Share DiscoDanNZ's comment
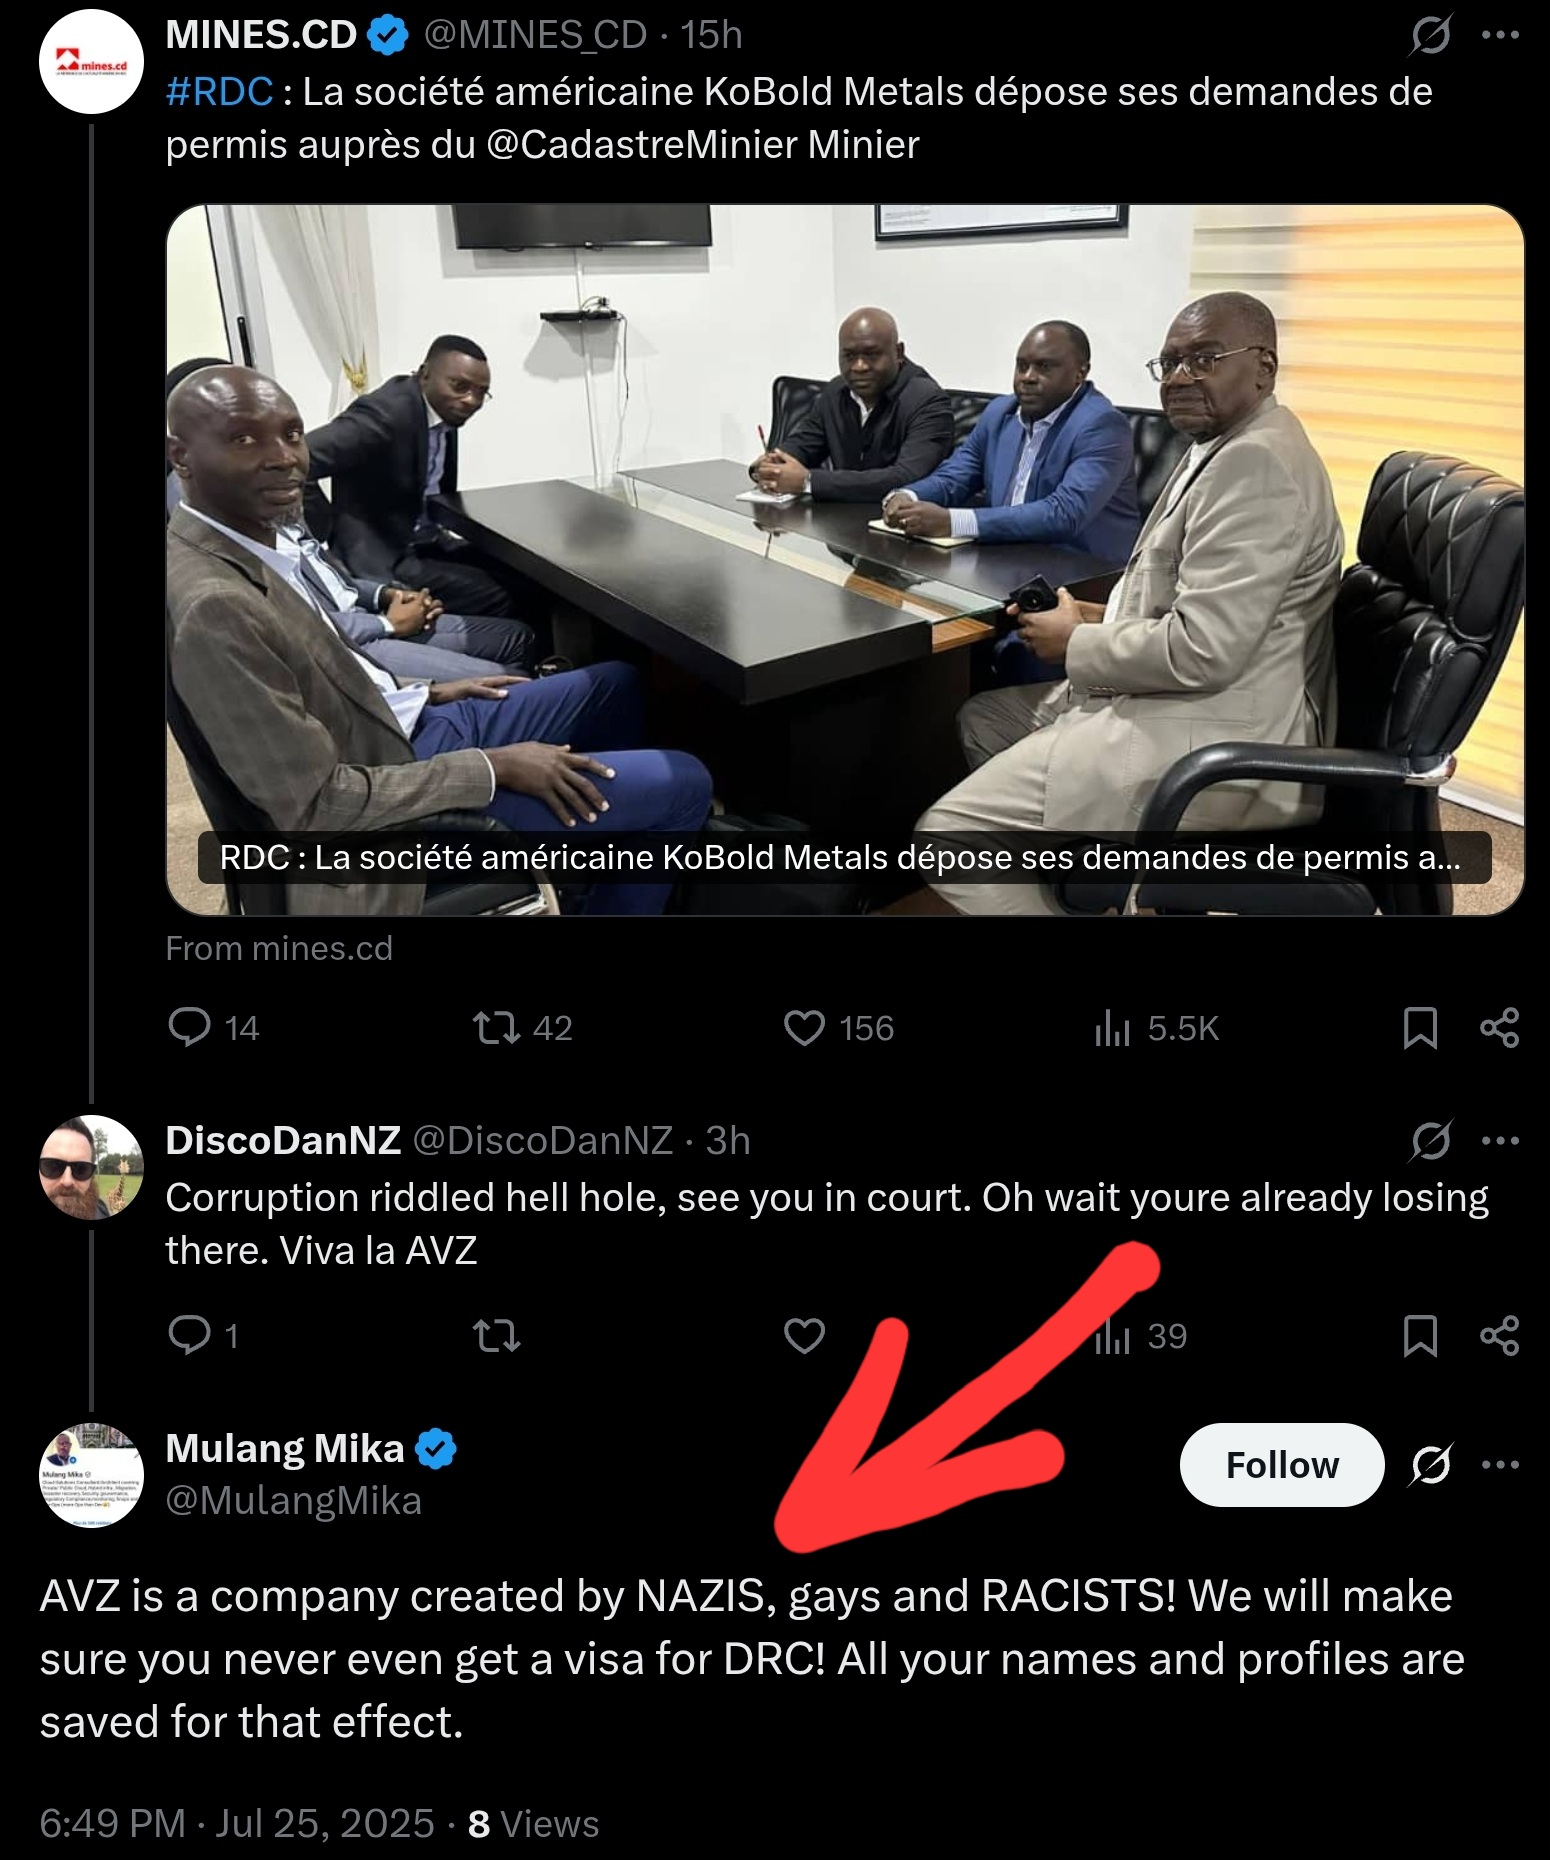The image size is (1550, 1860). click(x=1499, y=1335)
